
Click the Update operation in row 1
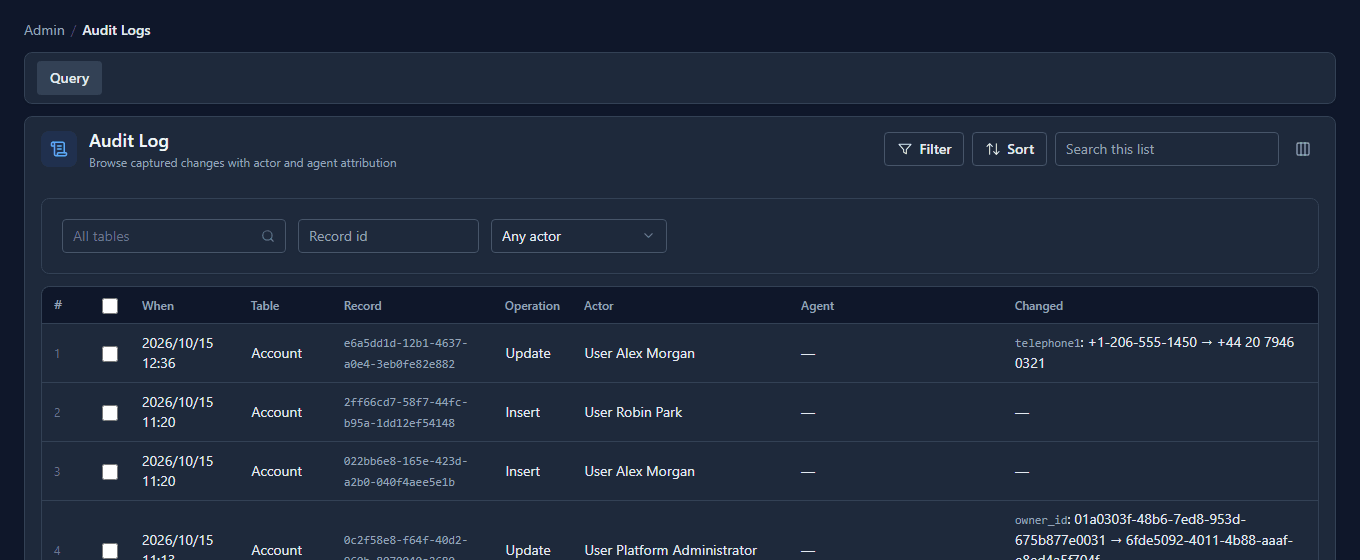[528, 353]
